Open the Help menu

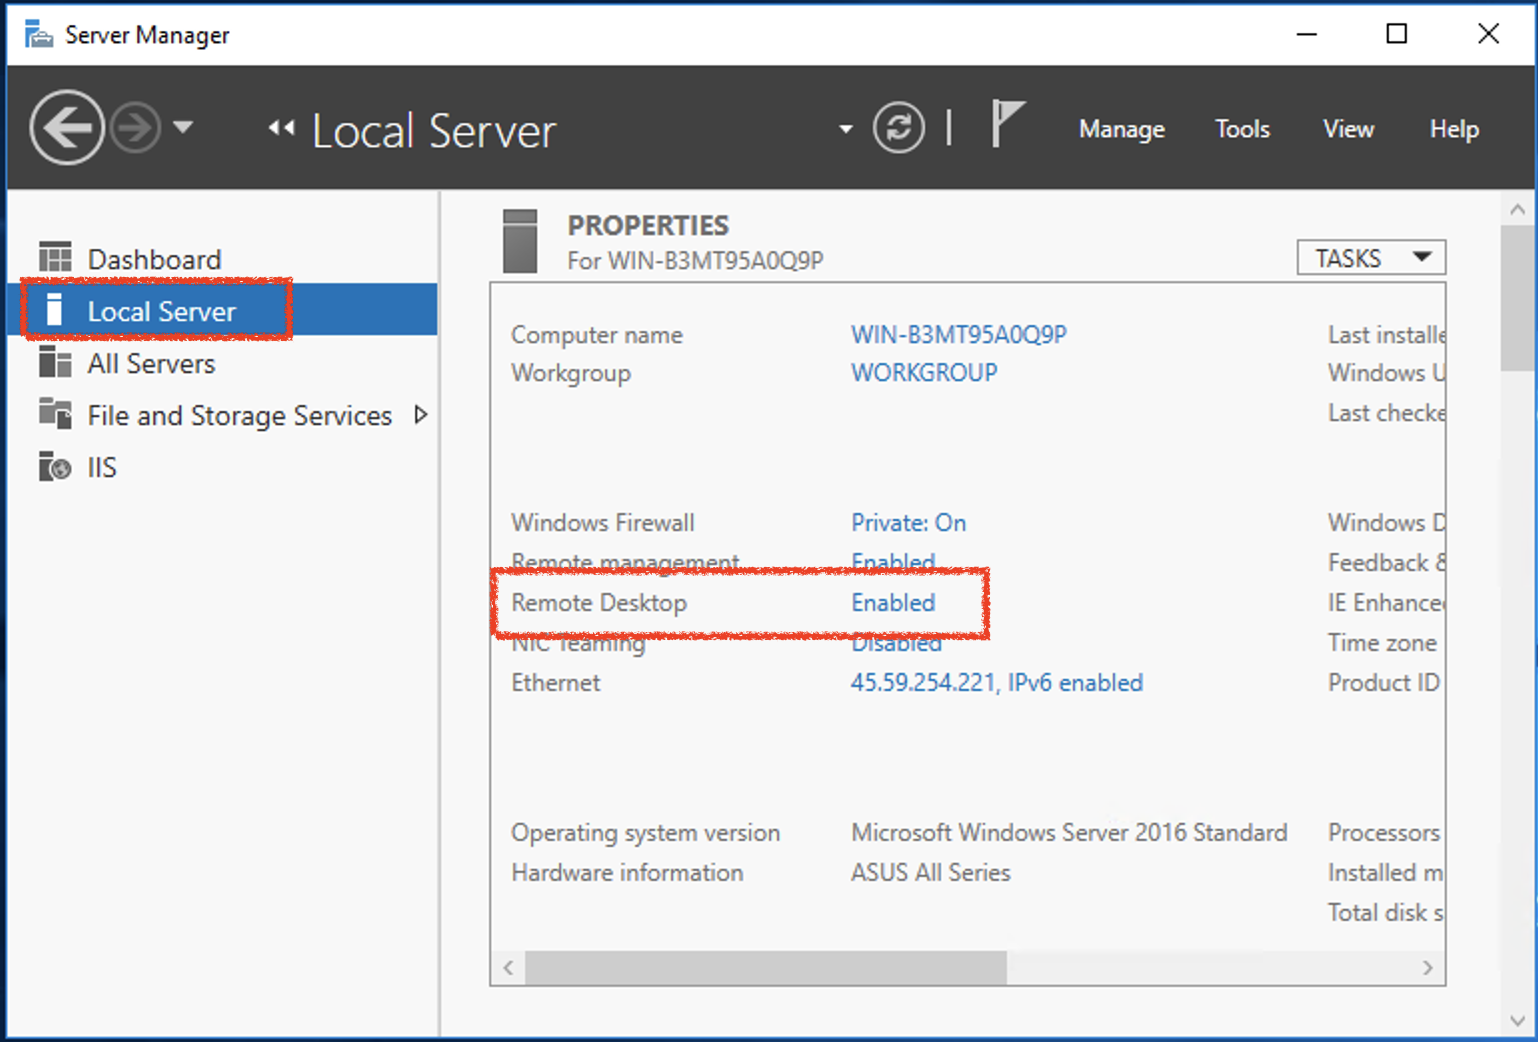(1454, 129)
